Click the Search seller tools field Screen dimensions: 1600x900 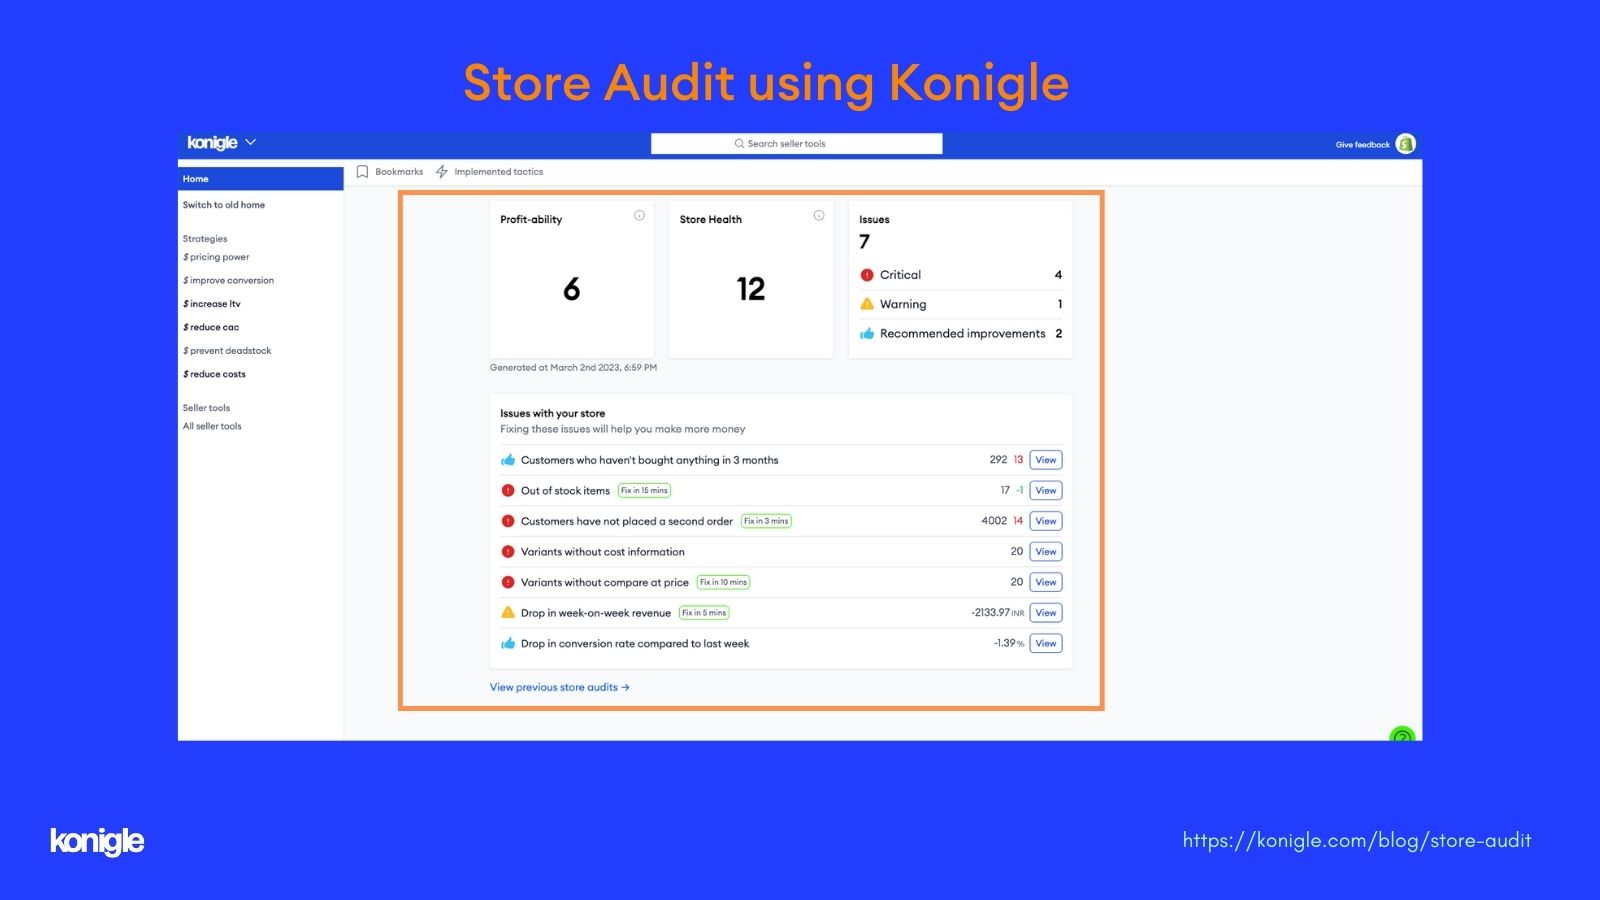pyautogui.click(x=796, y=144)
